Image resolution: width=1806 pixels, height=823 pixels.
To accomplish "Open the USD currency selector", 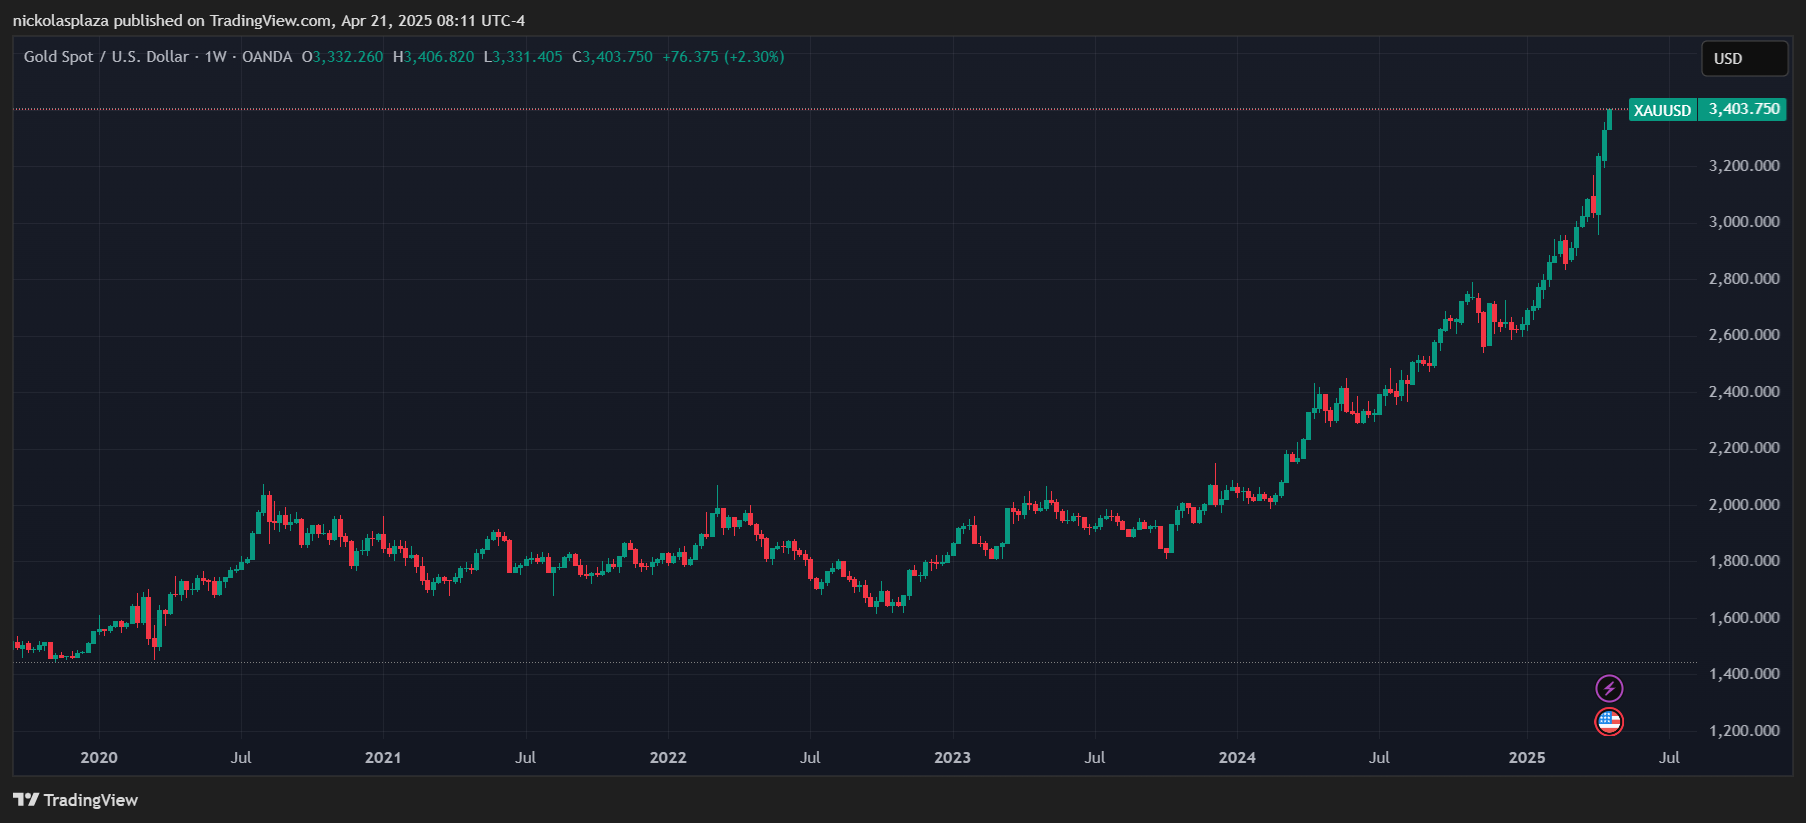I will (1744, 59).
